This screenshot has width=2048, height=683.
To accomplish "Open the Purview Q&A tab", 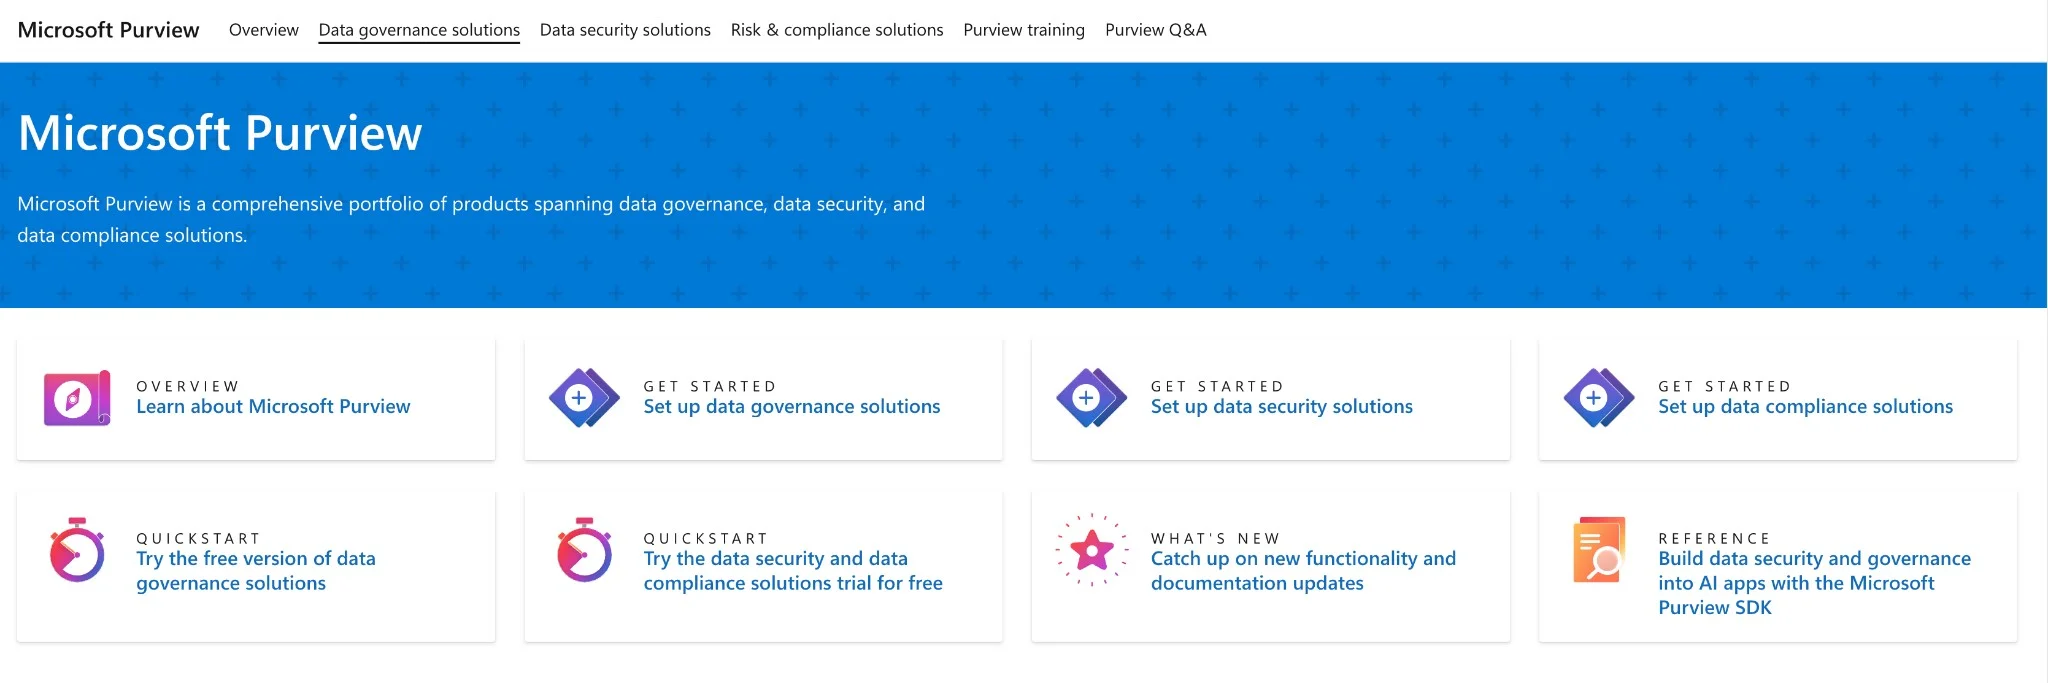I will point(1155,30).
